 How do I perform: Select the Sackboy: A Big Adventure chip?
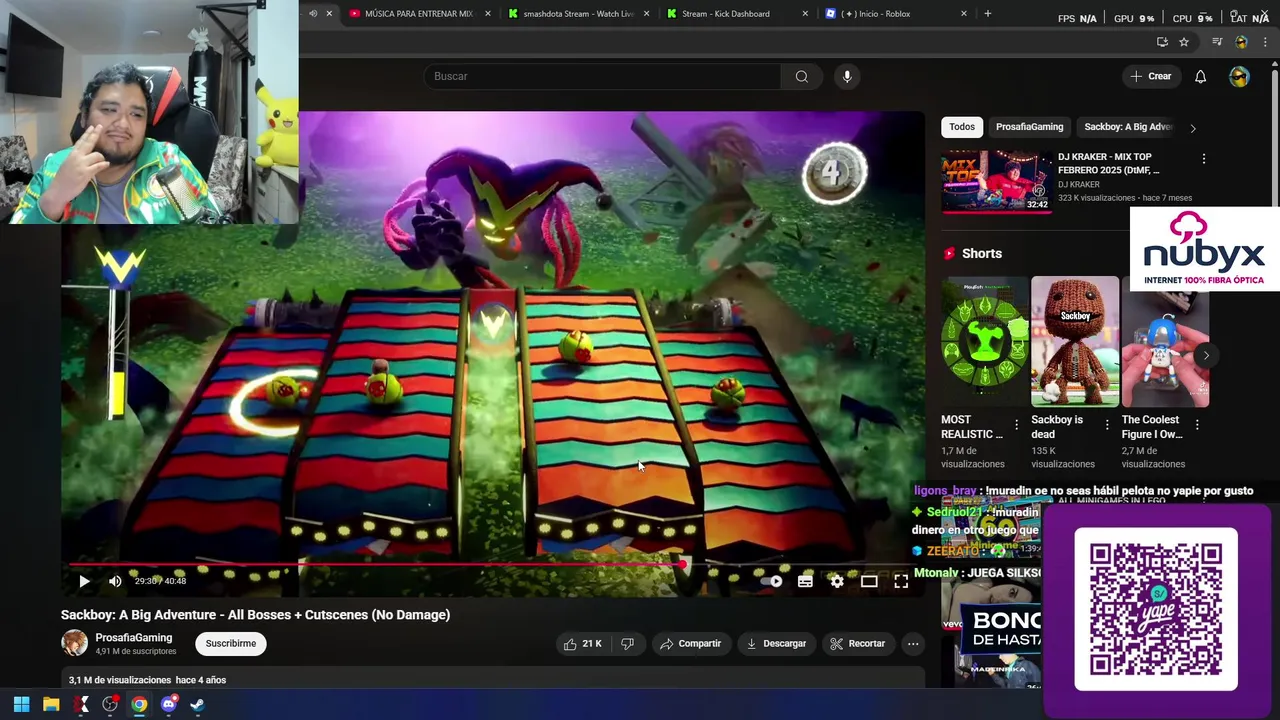(1127, 127)
